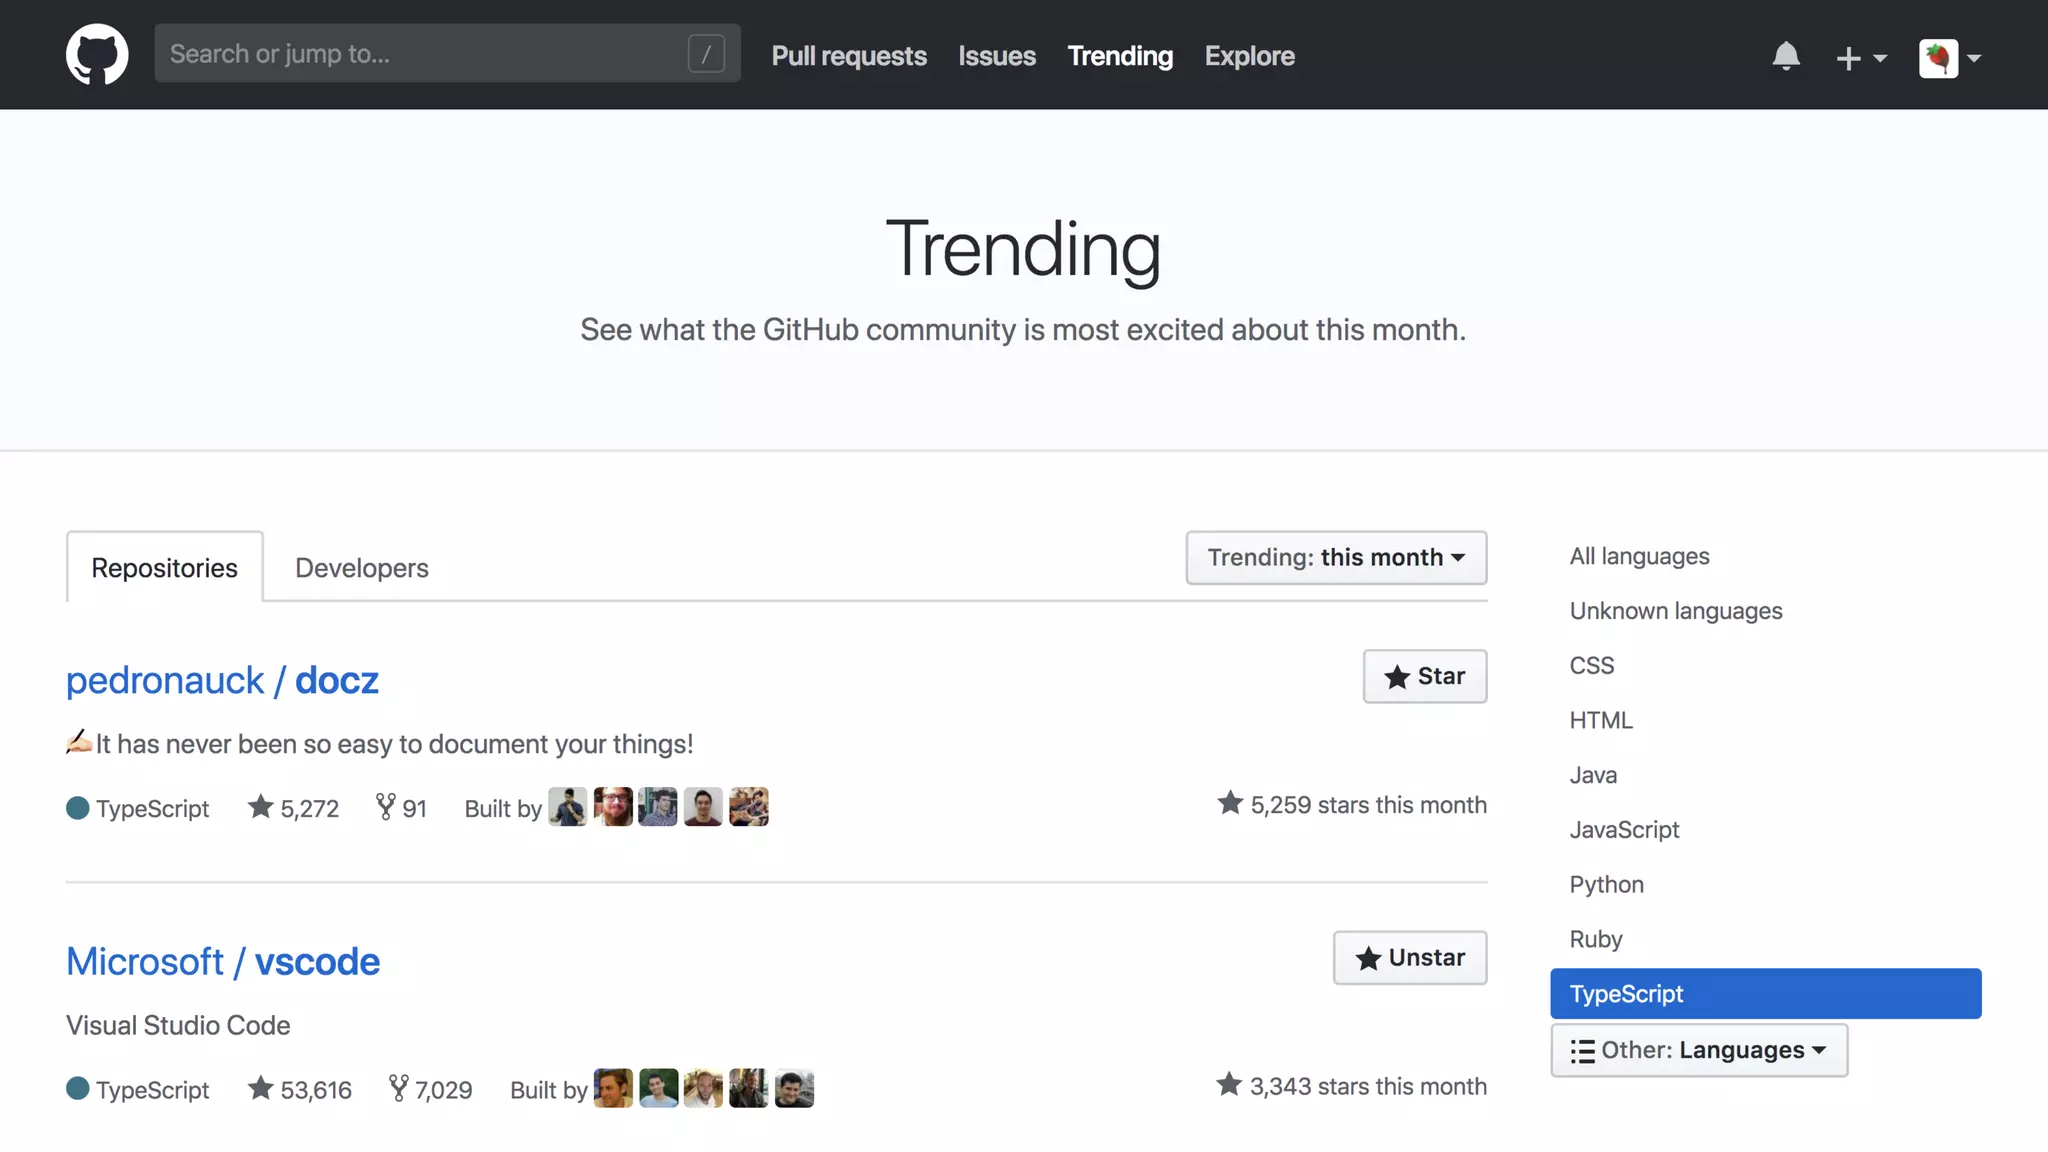The width and height of the screenshot is (2048, 1152).
Task: Unstar the Microsoft/vscode repository
Action: 1409,958
